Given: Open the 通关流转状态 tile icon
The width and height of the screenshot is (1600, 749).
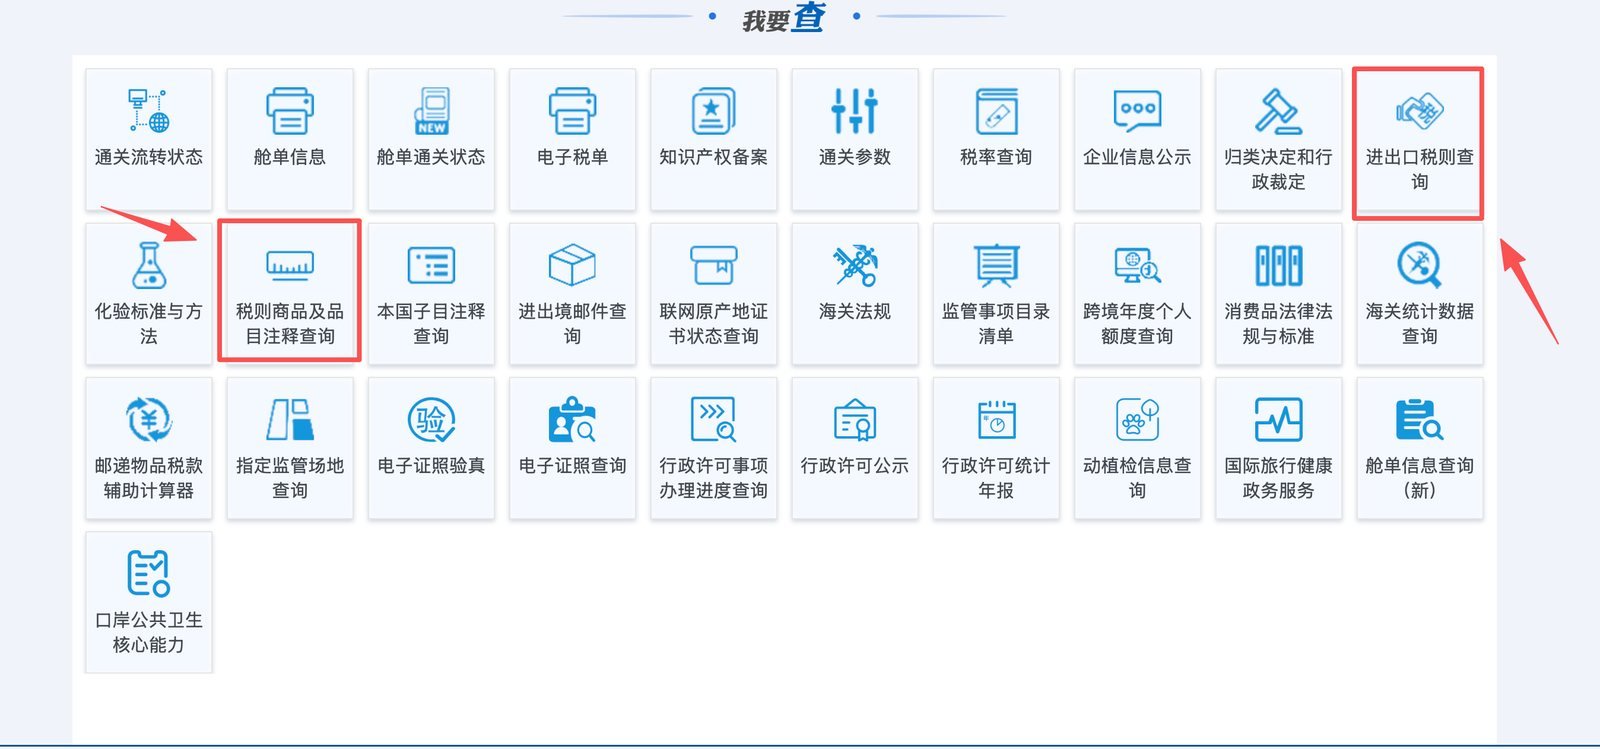Looking at the screenshot, I should [148, 111].
